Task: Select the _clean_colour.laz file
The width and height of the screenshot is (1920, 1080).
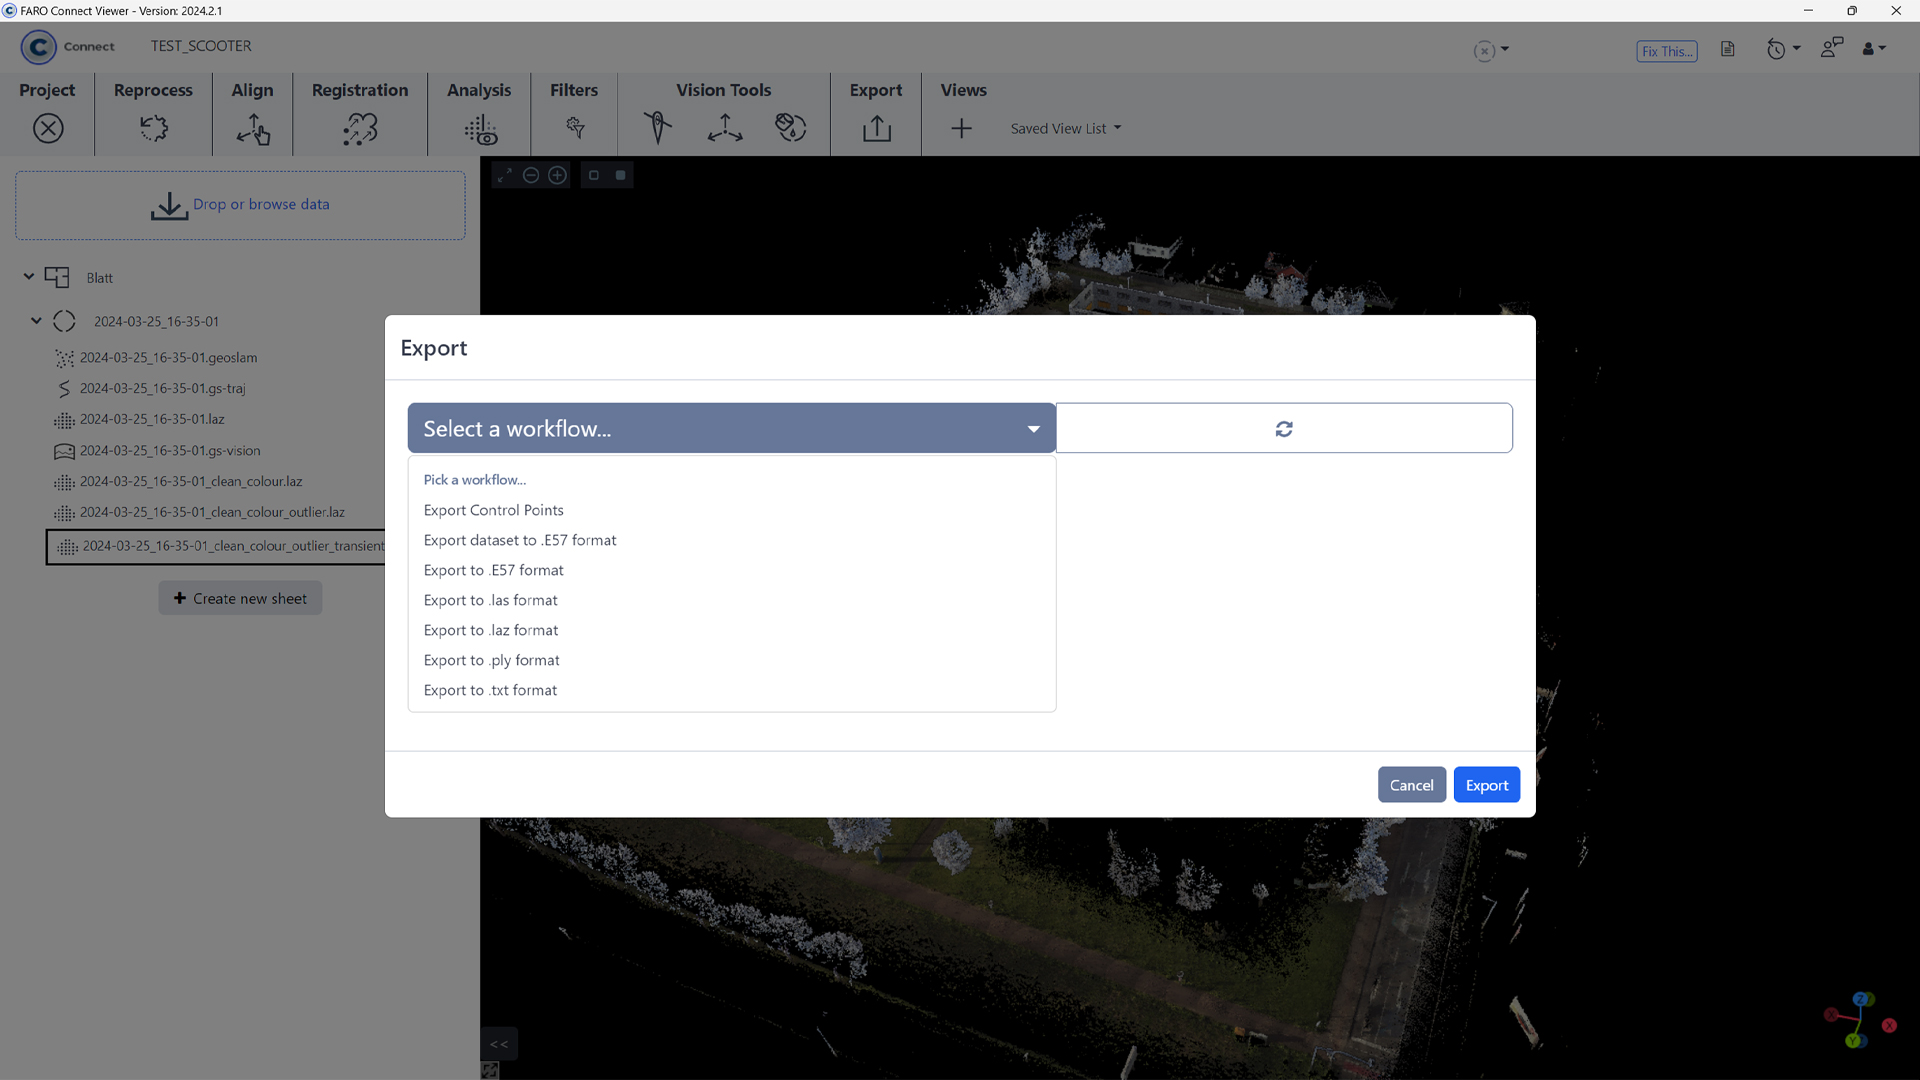Action: (191, 481)
